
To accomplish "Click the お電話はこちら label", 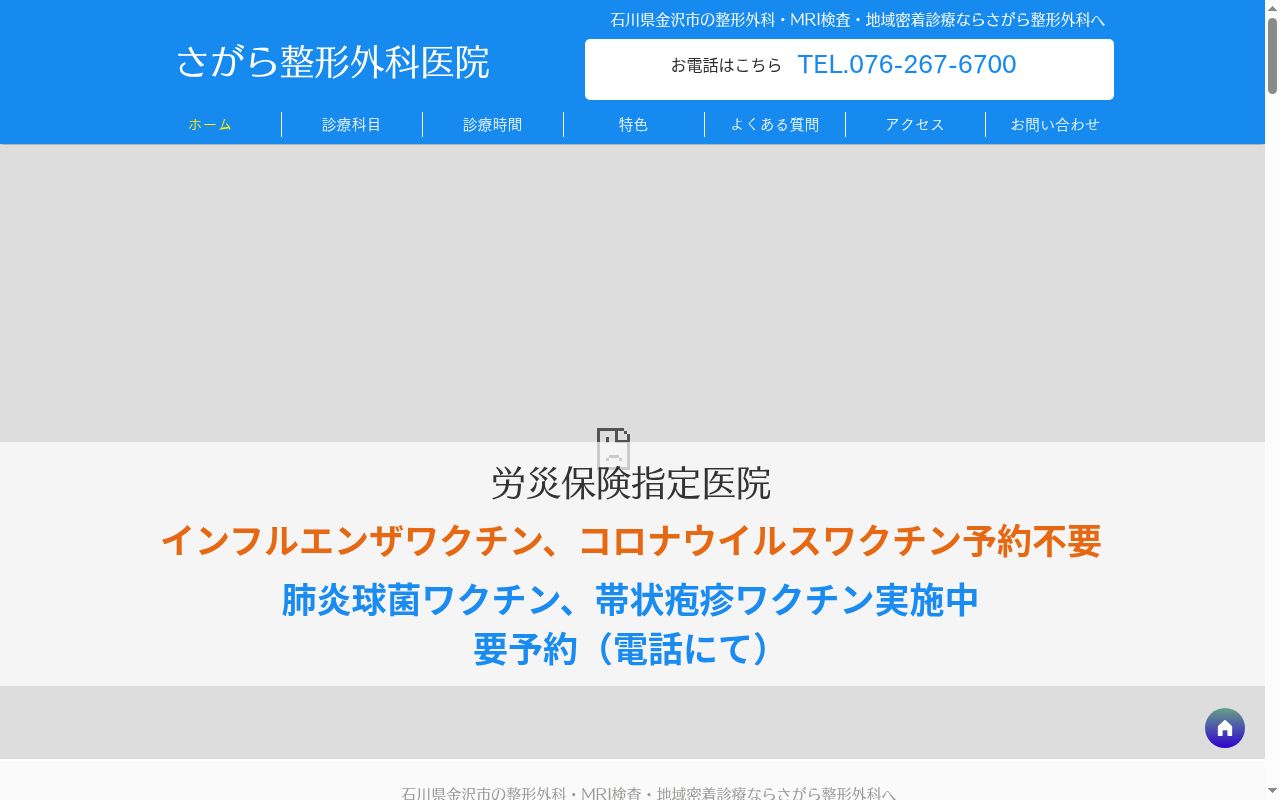I will 726,65.
